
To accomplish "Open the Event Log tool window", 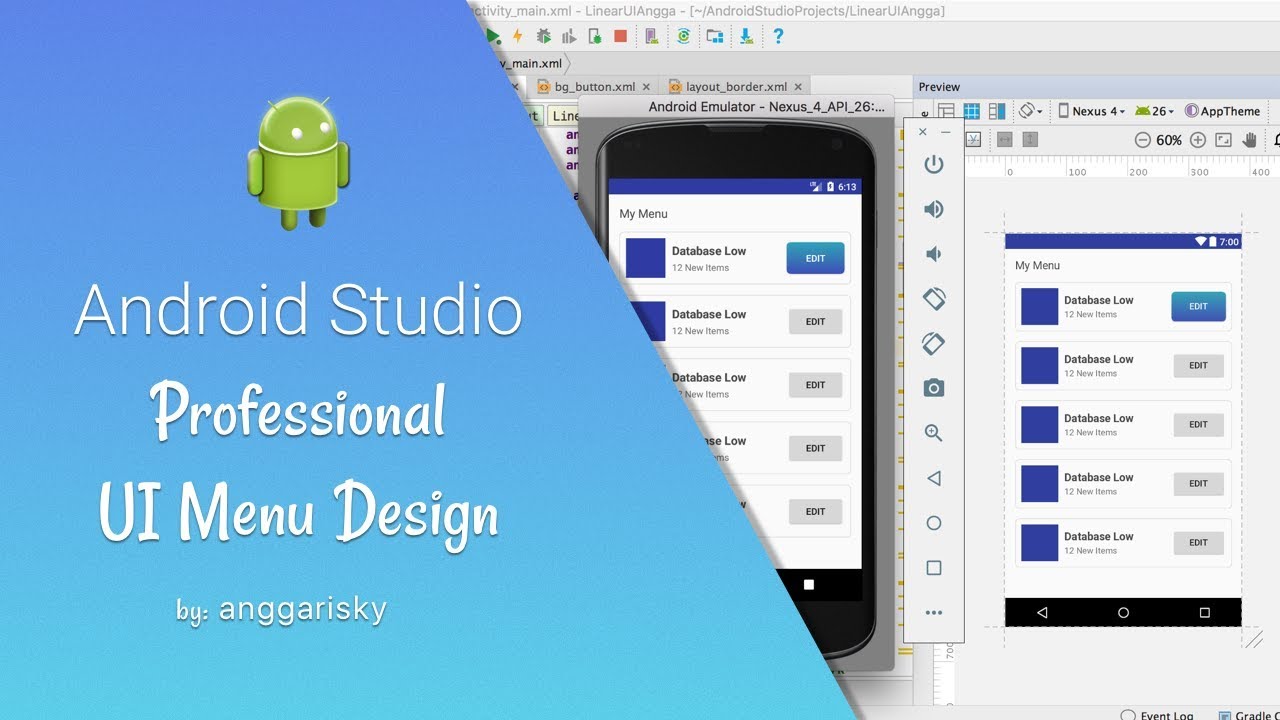I will [x=1159, y=715].
